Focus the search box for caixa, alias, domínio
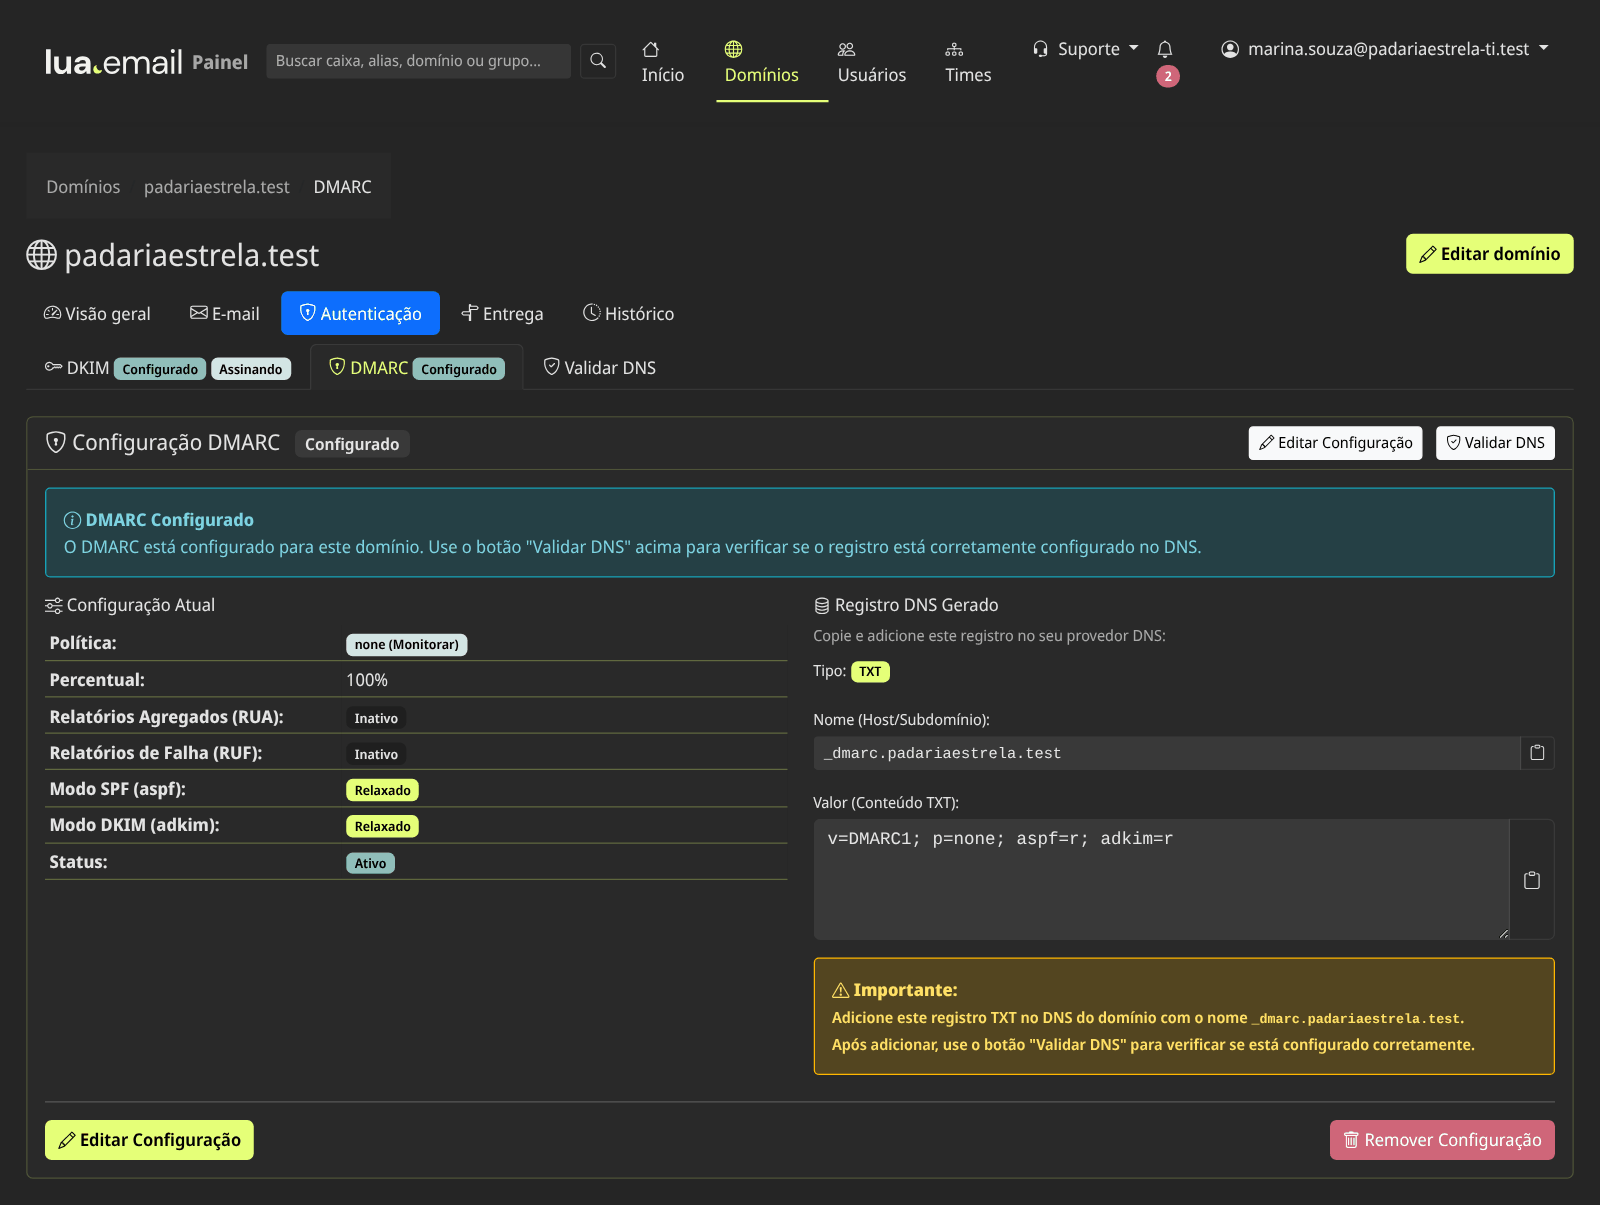The image size is (1600, 1205). pyautogui.click(x=418, y=61)
